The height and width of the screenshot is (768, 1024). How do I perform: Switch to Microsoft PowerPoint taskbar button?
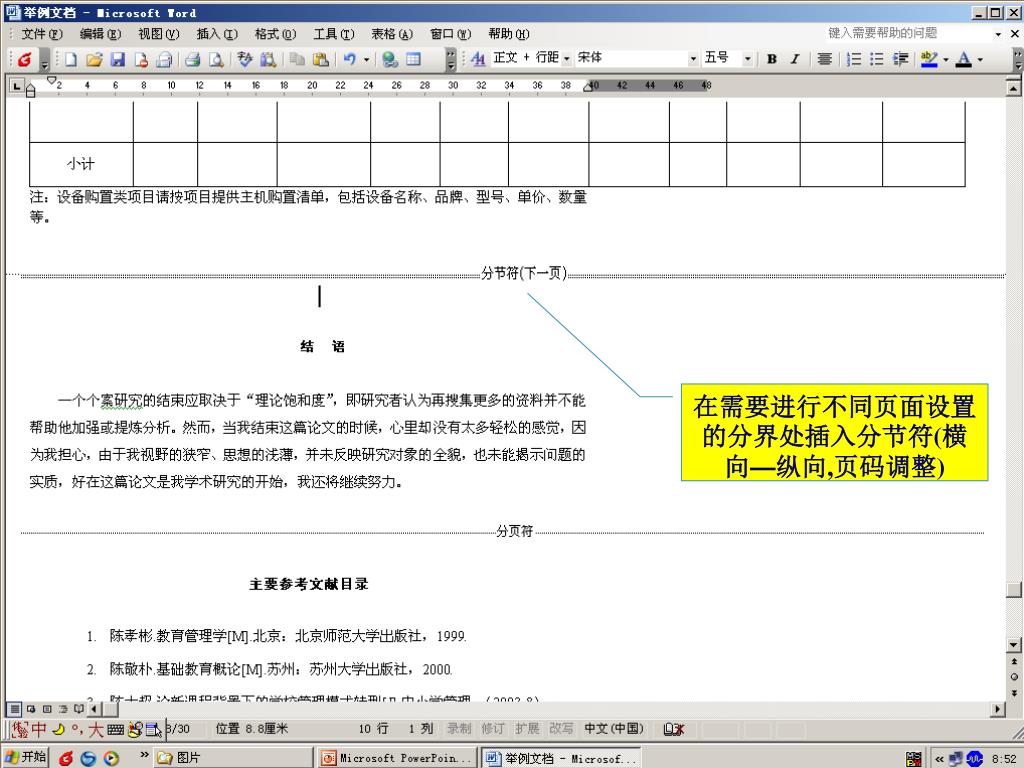pyautogui.click(x=397, y=758)
